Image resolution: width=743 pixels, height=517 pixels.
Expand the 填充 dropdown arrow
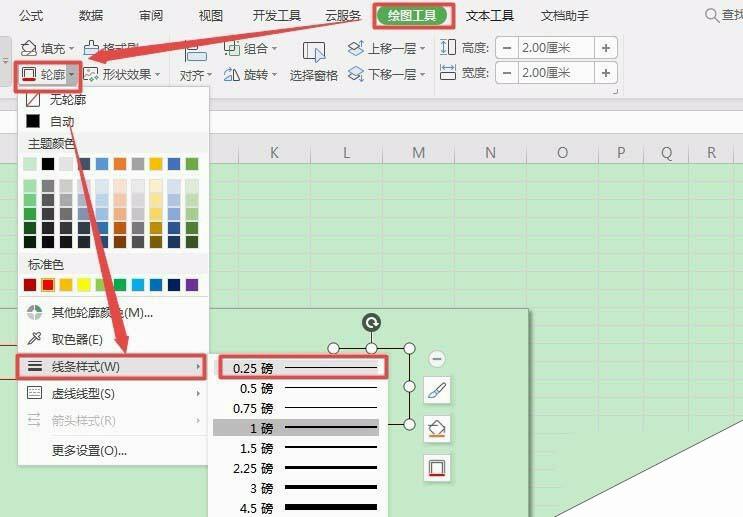[x=71, y=48]
